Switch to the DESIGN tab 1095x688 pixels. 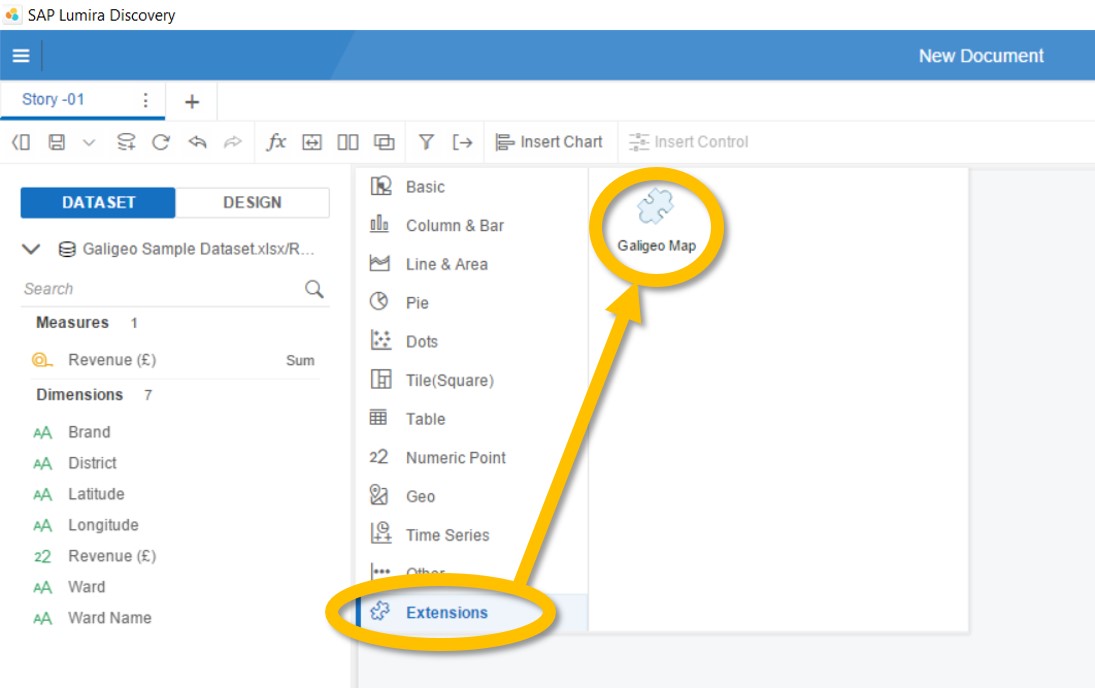point(252,203)
